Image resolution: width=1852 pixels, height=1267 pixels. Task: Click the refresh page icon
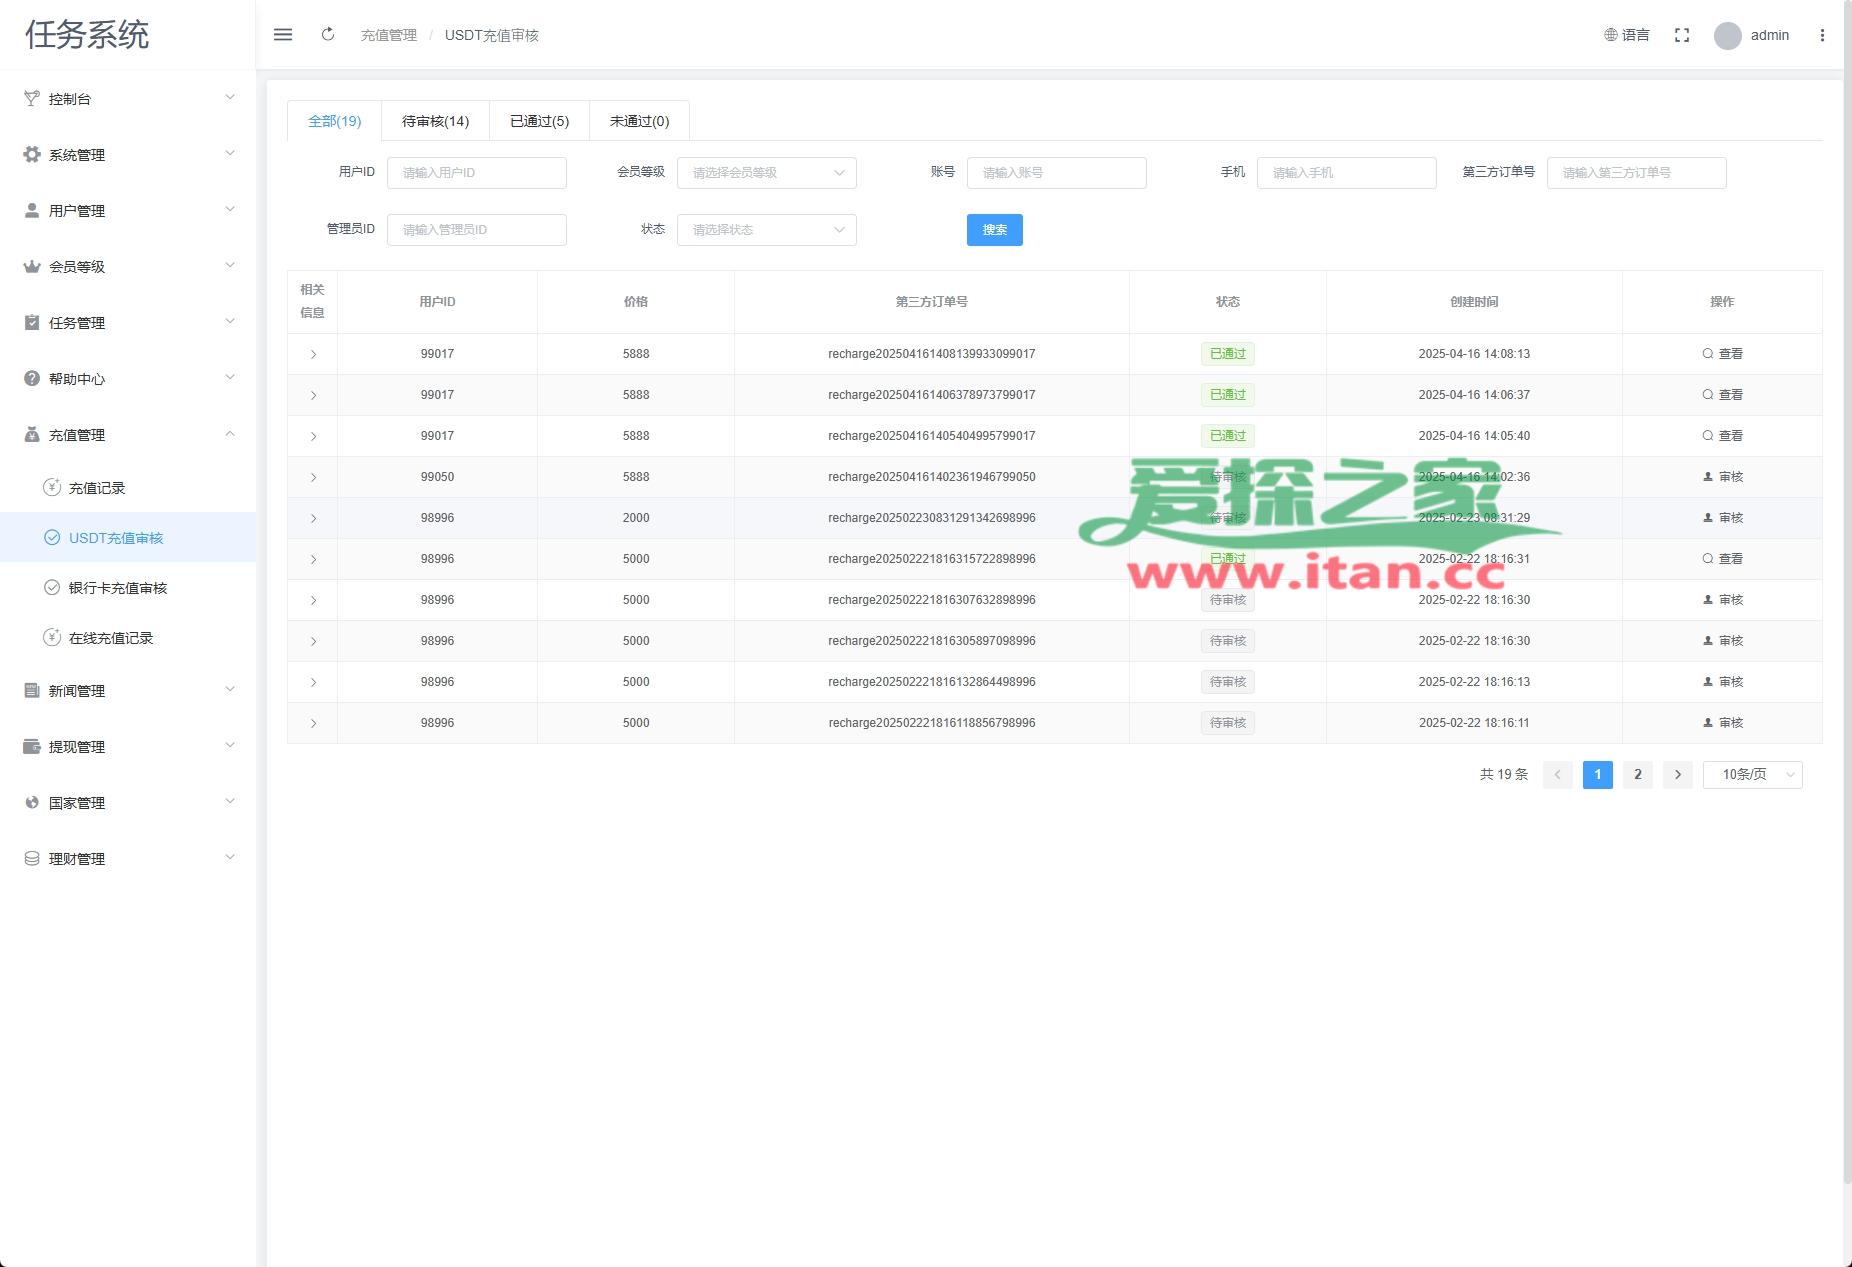point(328,35)
